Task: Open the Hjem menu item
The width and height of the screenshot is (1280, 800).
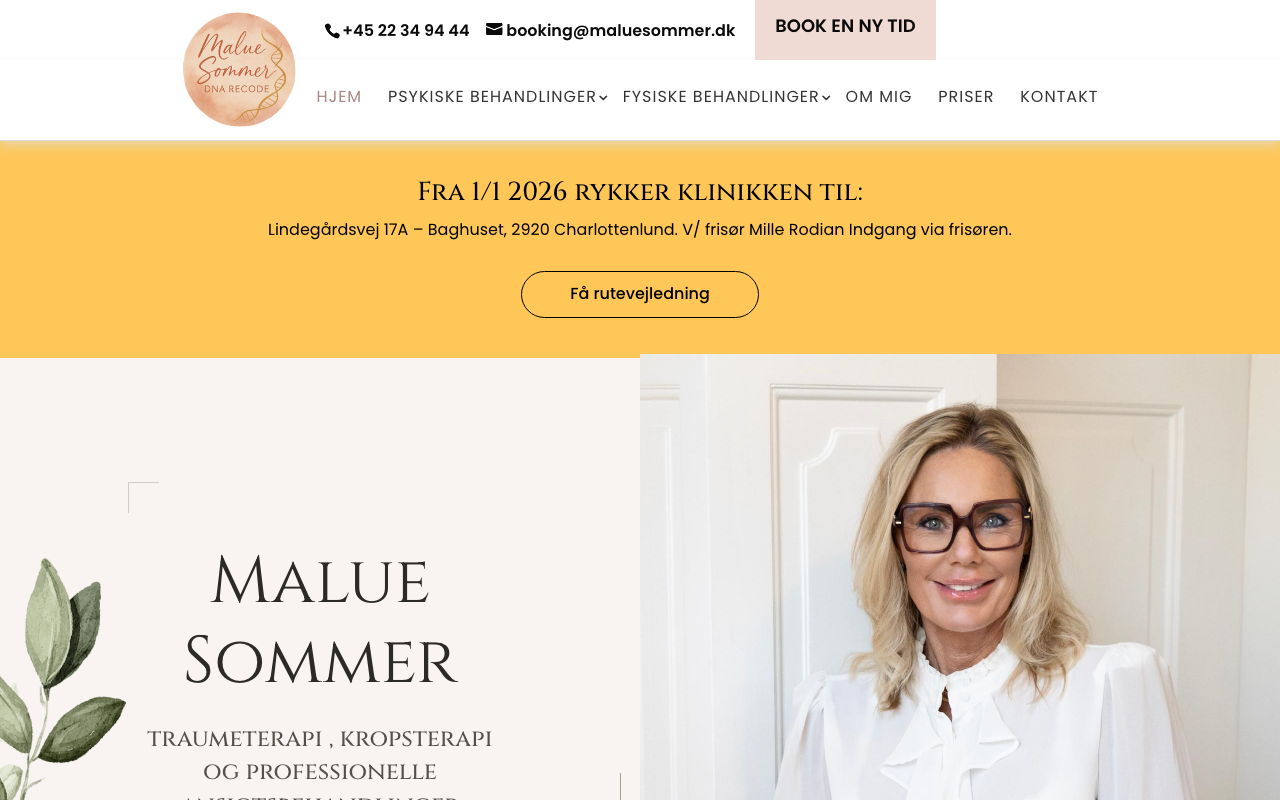Action: click(339, 97)
